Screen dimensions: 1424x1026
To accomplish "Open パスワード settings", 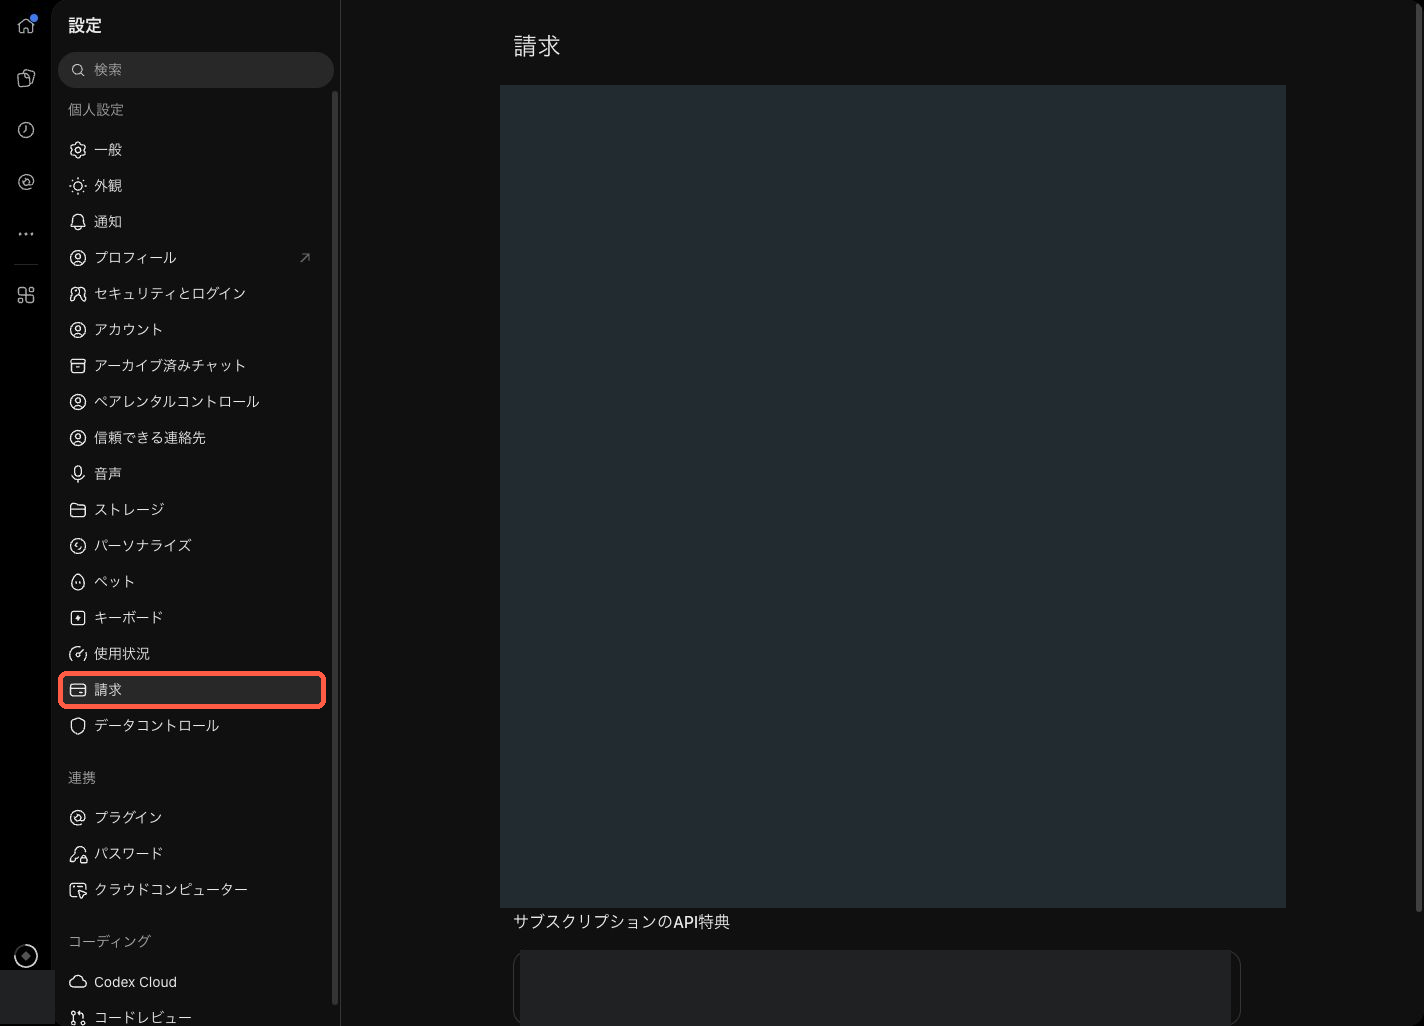I will point(192,854).
